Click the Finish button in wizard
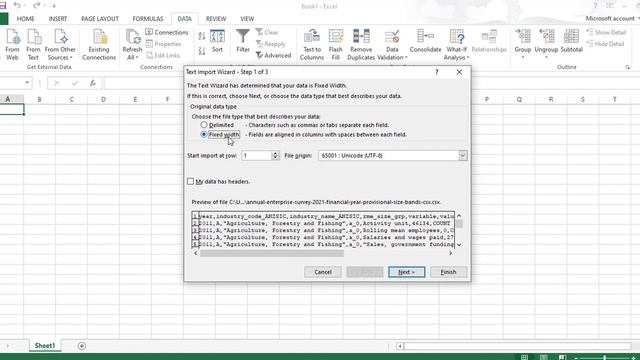This screenshot has width=640, height=360. pos(448,272)
